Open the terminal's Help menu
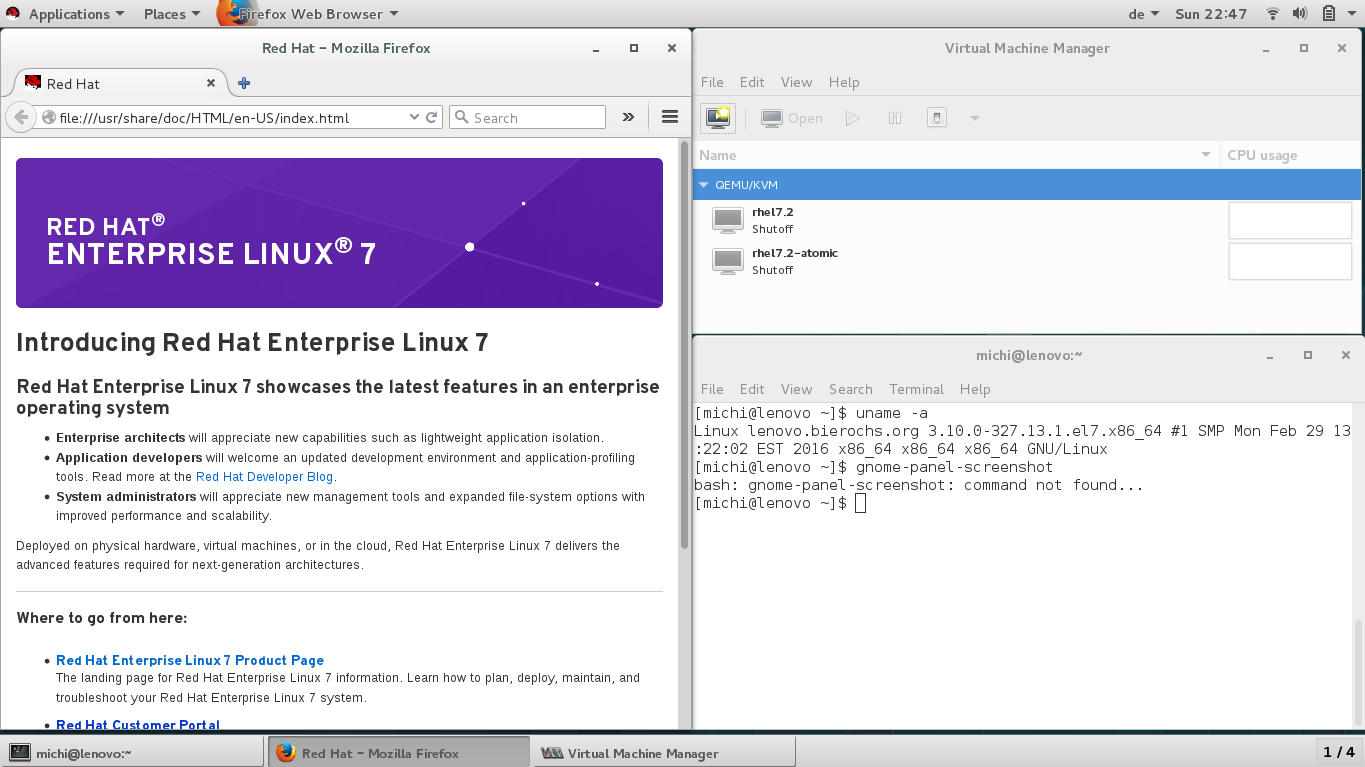Viewport: 1365px width, 767px height. click(x=975, y=389)
